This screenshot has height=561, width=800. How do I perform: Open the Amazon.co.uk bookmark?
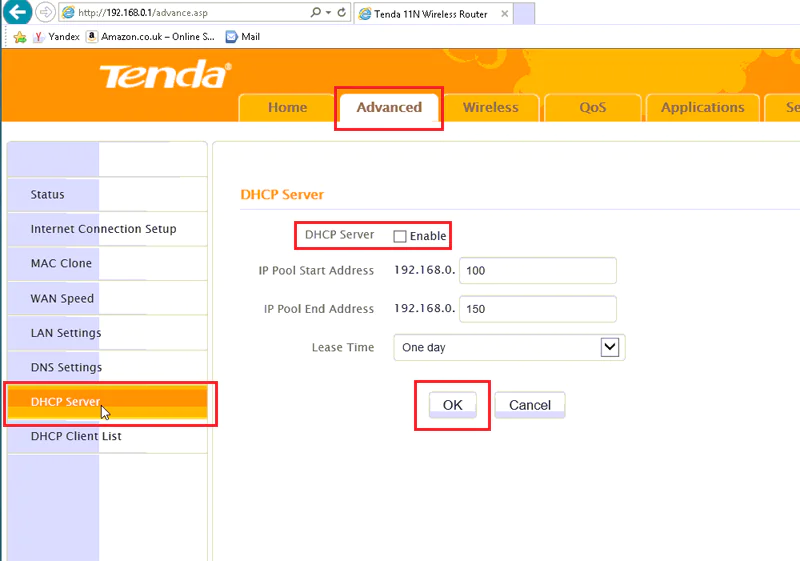click(x=151, y=37)
